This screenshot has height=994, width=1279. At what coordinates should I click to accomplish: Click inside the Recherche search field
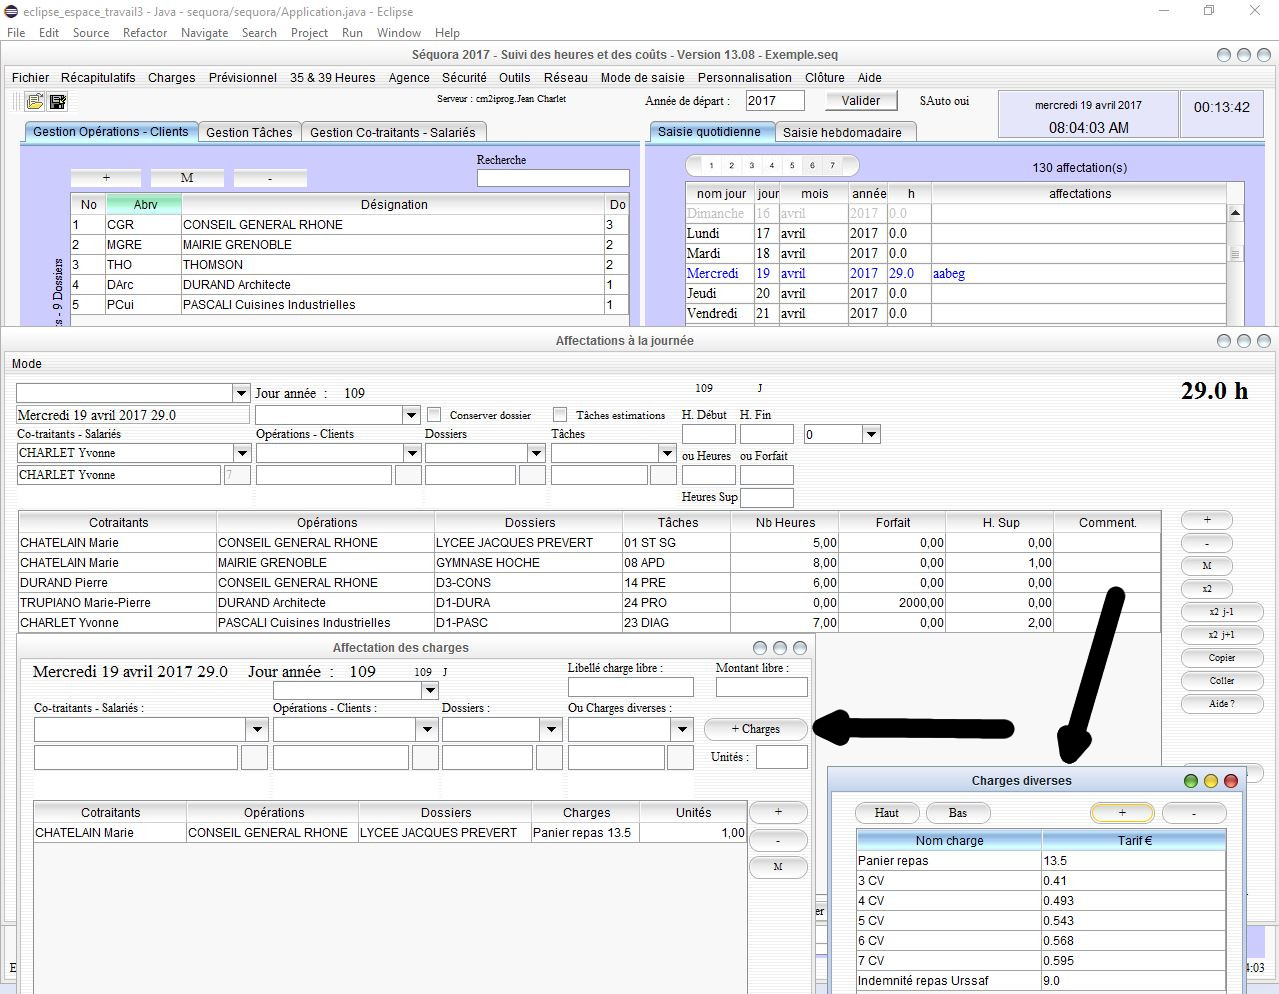click(x=553, y=177)
